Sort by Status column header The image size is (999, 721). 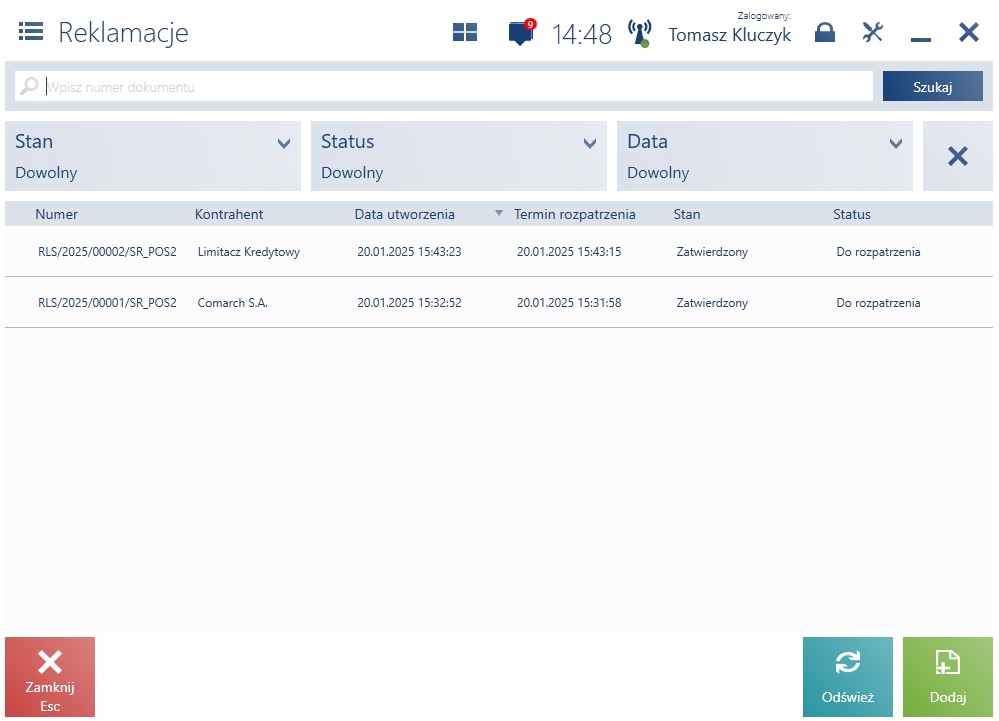[x=852, y=214]
